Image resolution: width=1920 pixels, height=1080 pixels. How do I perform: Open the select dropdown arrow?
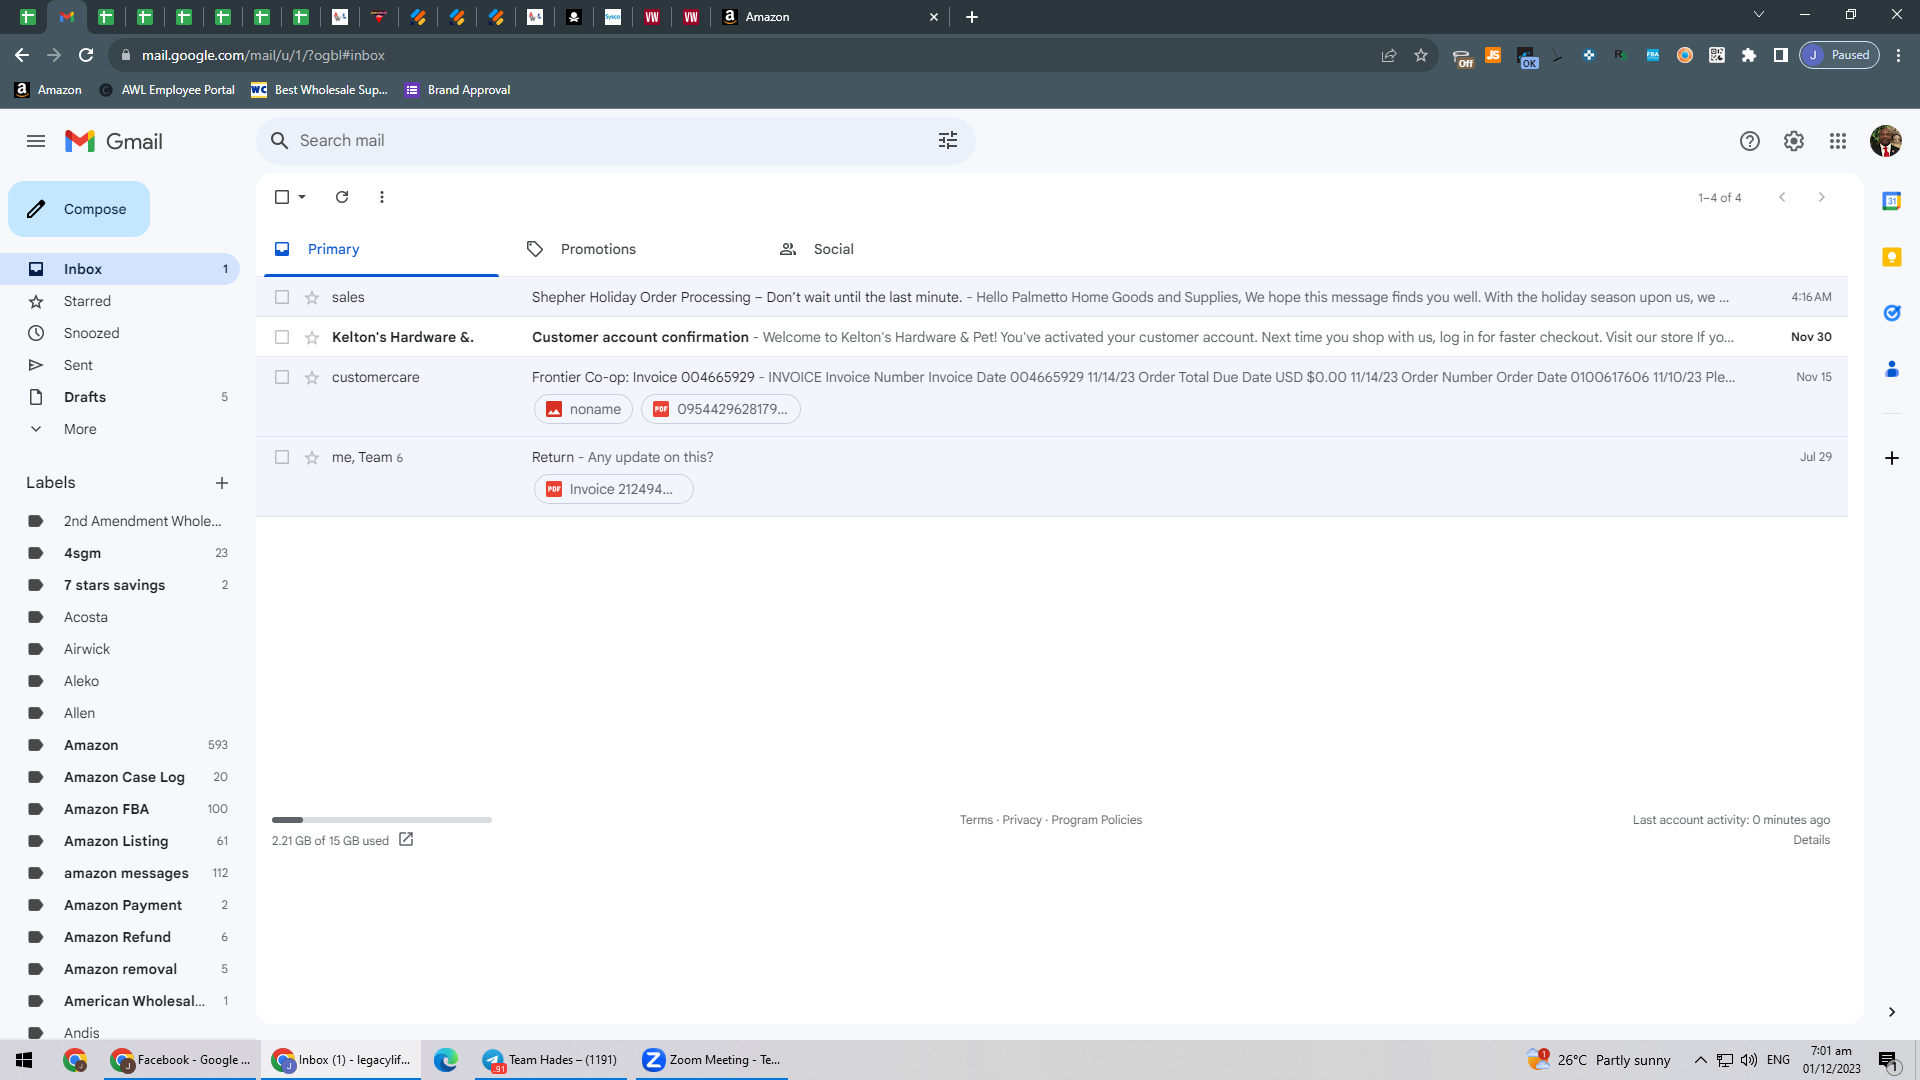tap(302, 197)
